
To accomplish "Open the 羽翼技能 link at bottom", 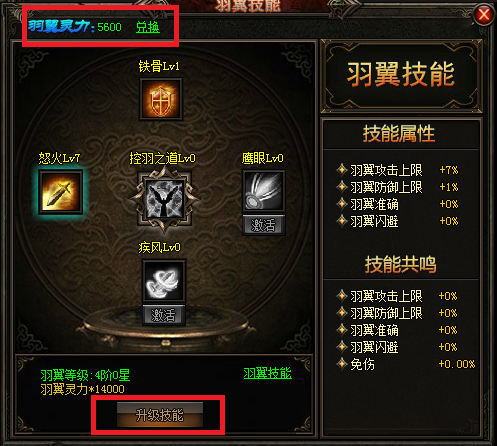I will point(268,373).
